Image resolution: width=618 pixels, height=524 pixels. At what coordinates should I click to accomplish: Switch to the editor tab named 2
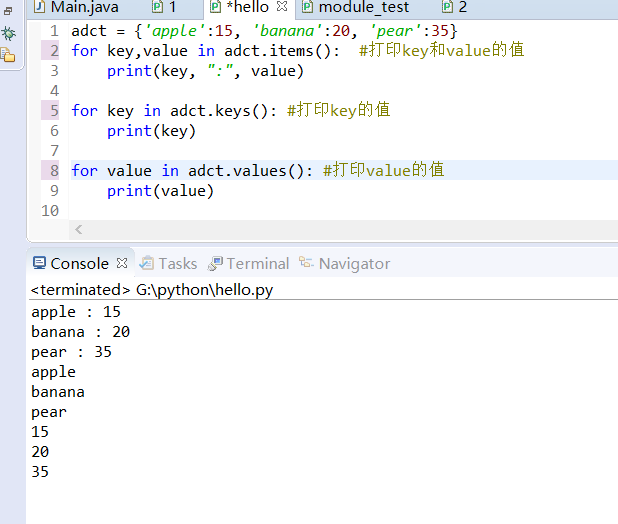pos(456,7)
